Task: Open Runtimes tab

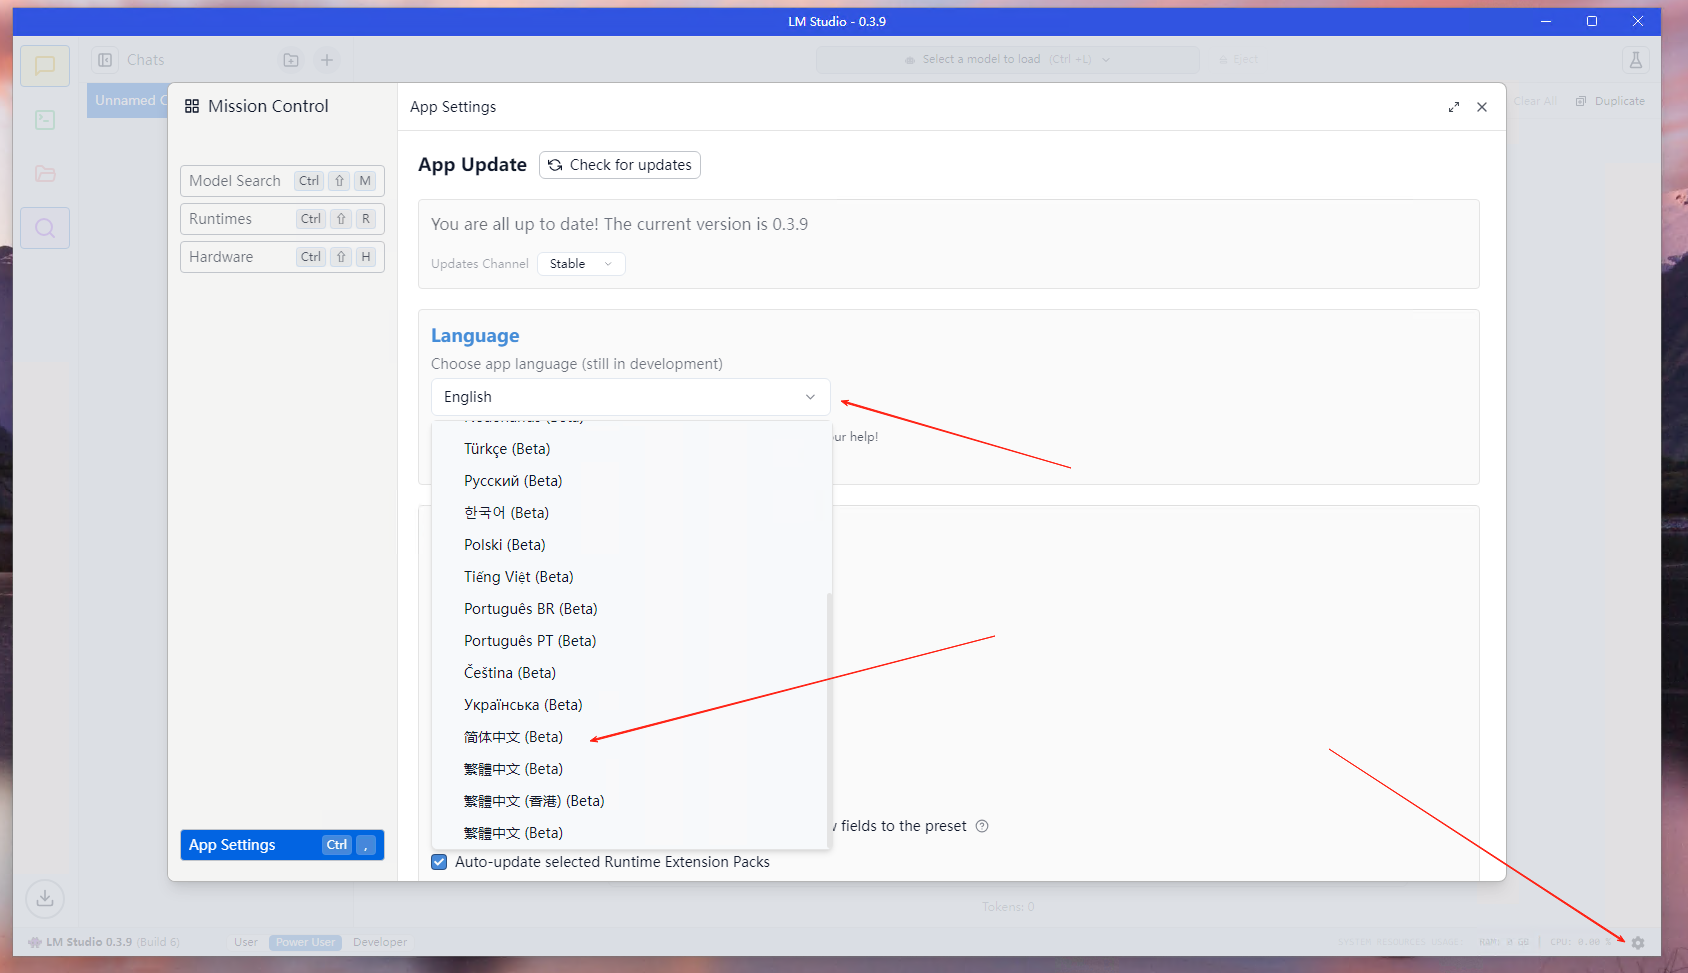Action: click(282, 219)
